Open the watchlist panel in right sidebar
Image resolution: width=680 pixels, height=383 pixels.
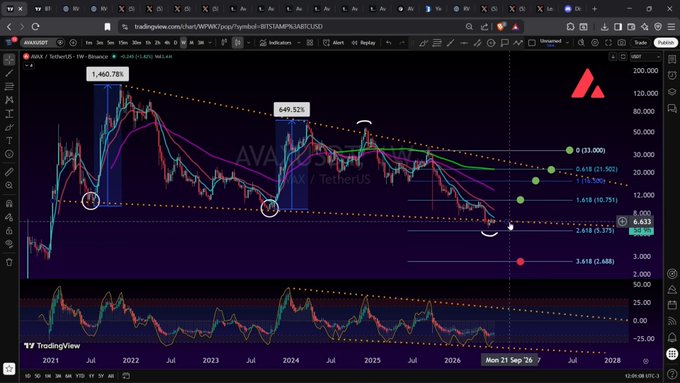coord(672,59)
